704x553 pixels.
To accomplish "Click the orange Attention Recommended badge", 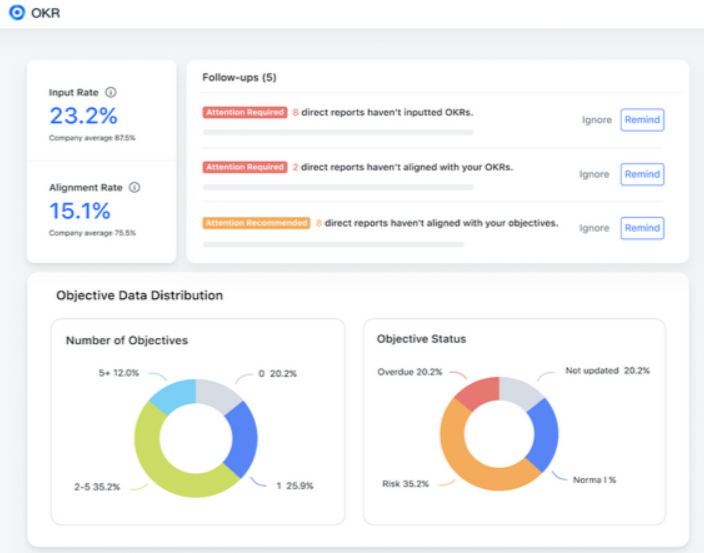I will 256,223.
